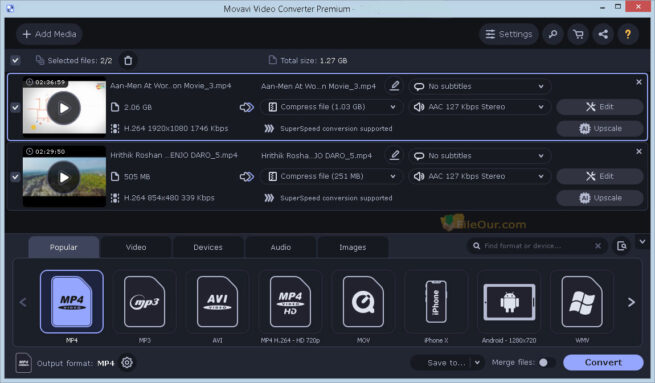
Task: Click SuperSpeed icon in Hrithik Roshan row
Action: [x=269, y=198]
